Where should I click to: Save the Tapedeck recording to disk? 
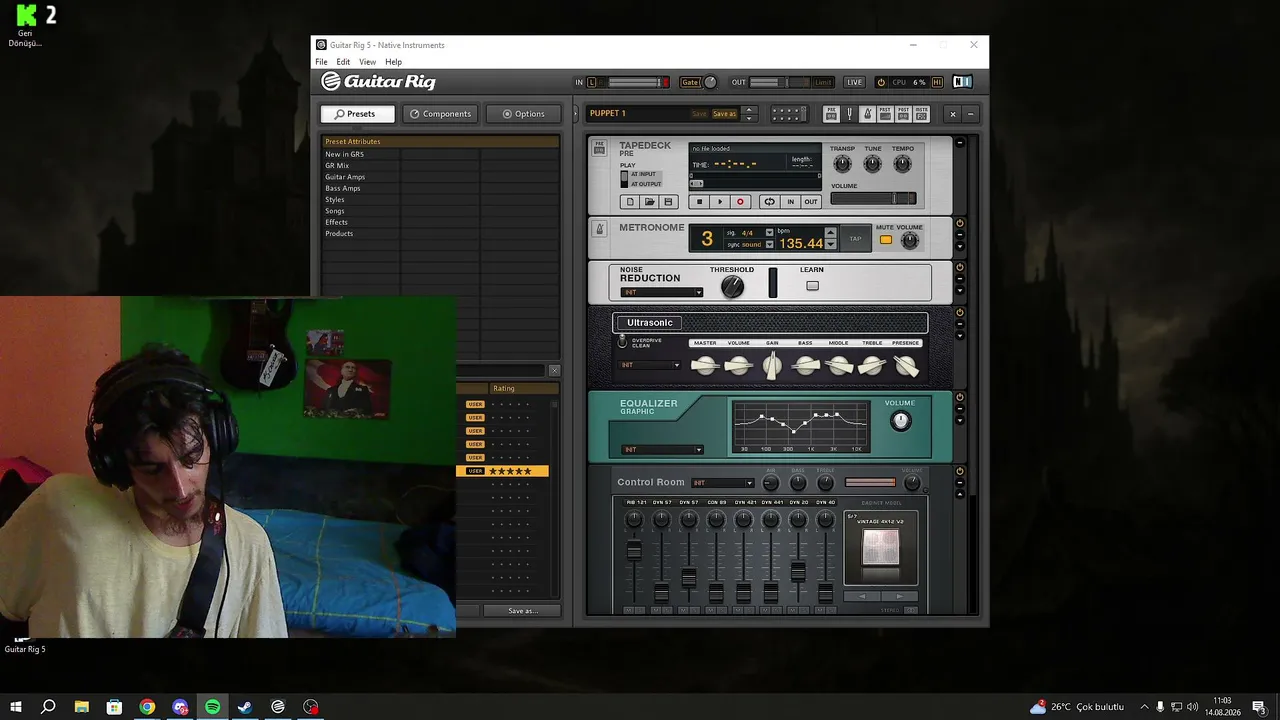tap(668, 202)
